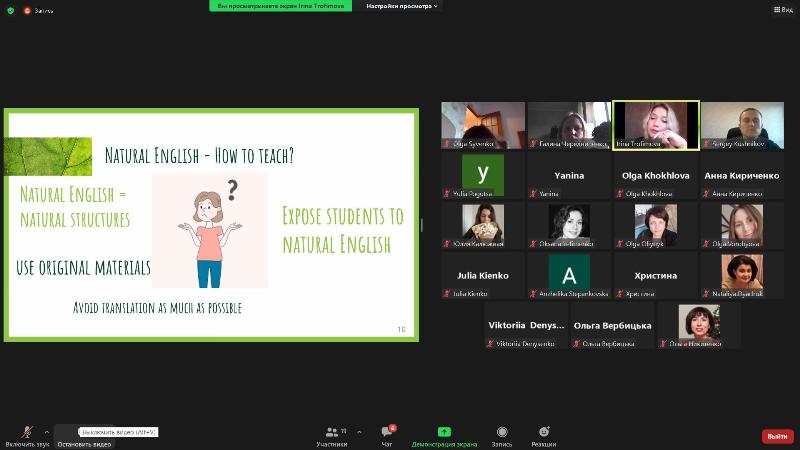Click muted mic icon beside Olga Oliynyk label
This screenshot has width=800, height=450.
tap(619, 244)
